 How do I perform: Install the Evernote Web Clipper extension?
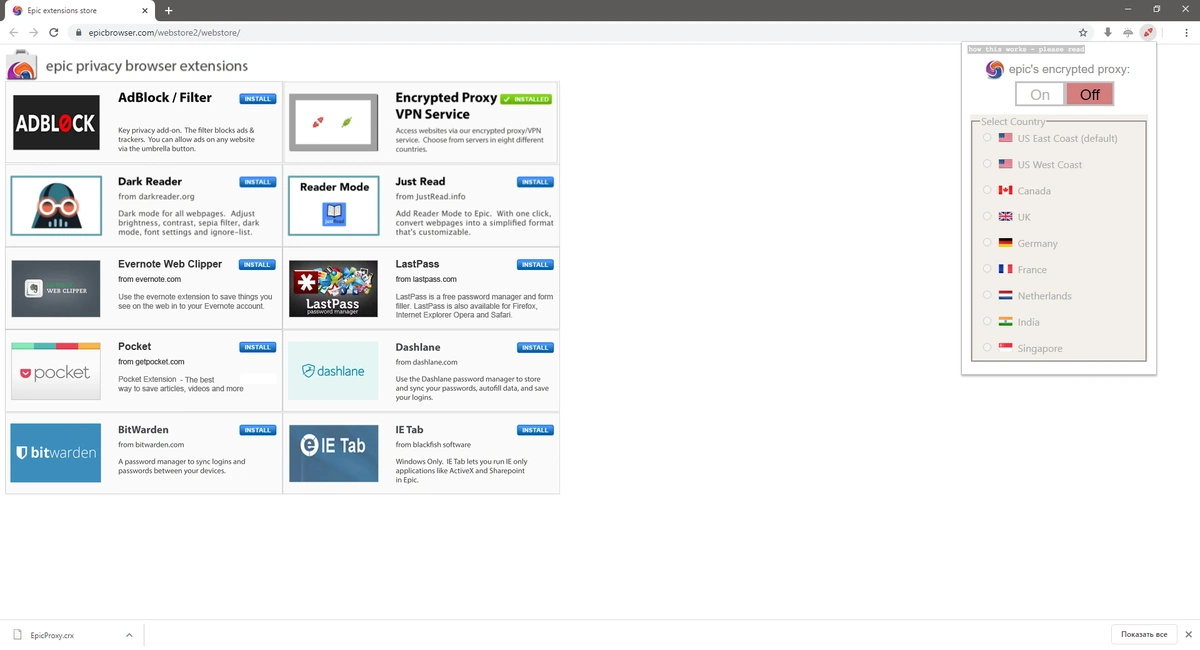[x=258, y=265]
